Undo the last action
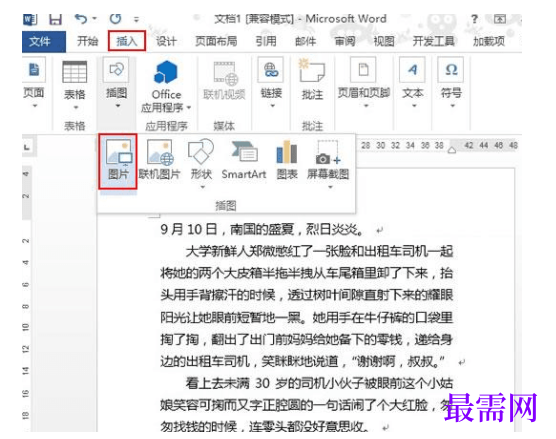556x439 pixels. coord(81,18)
